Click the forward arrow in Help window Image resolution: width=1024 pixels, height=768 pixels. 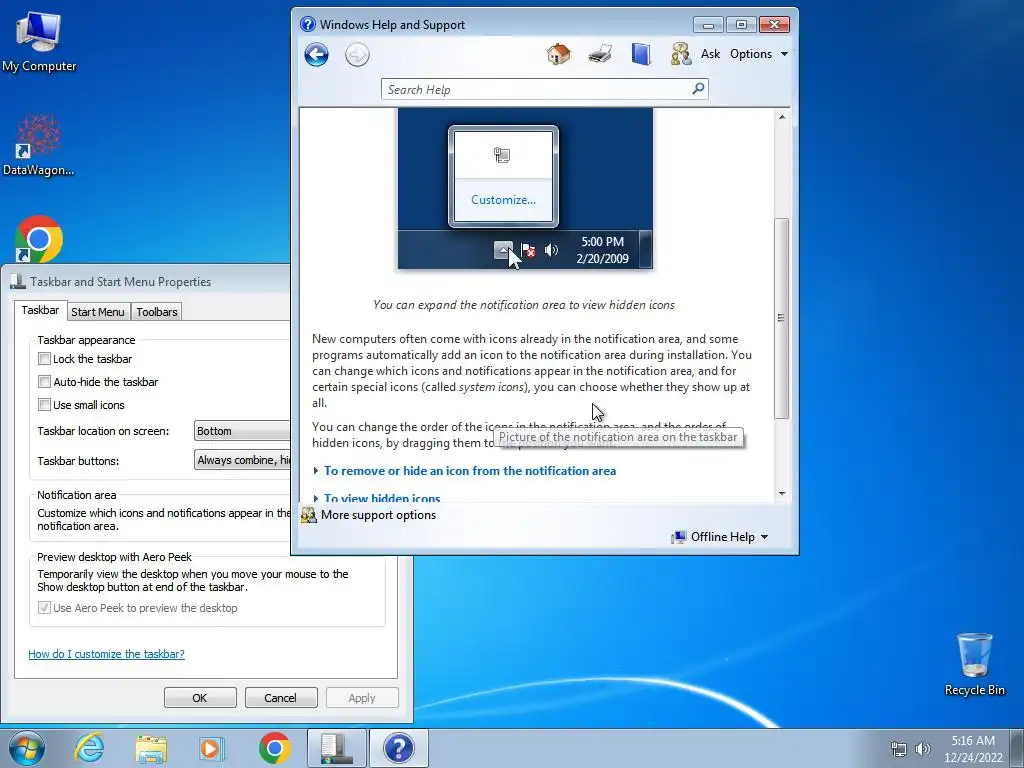(357, 55)
